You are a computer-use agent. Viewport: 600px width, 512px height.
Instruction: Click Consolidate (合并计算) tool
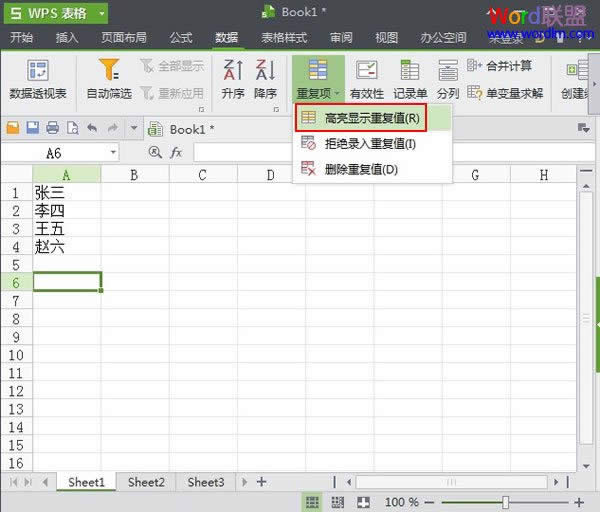click(499, 66)
